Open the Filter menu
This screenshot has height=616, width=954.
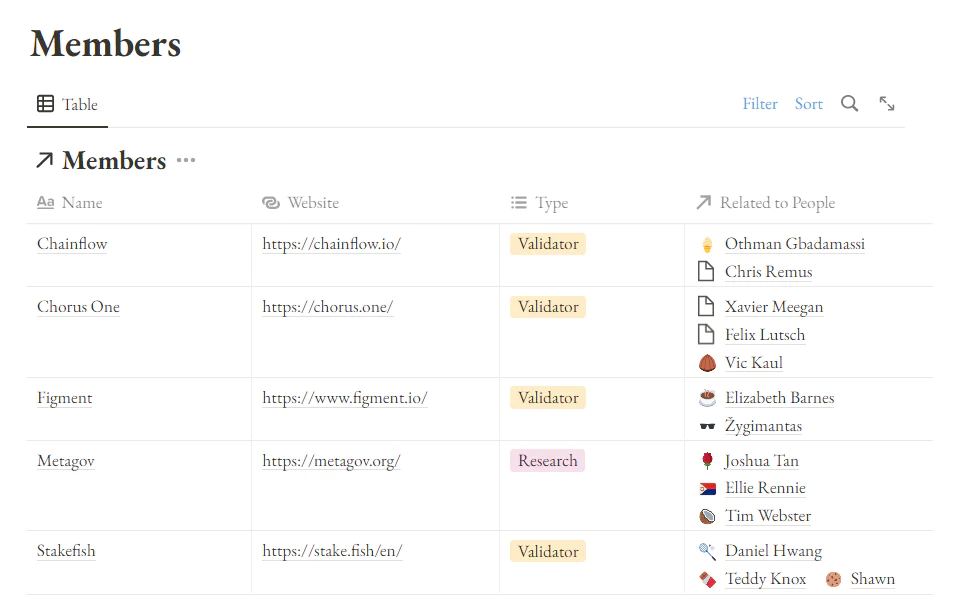click(760, 104)
